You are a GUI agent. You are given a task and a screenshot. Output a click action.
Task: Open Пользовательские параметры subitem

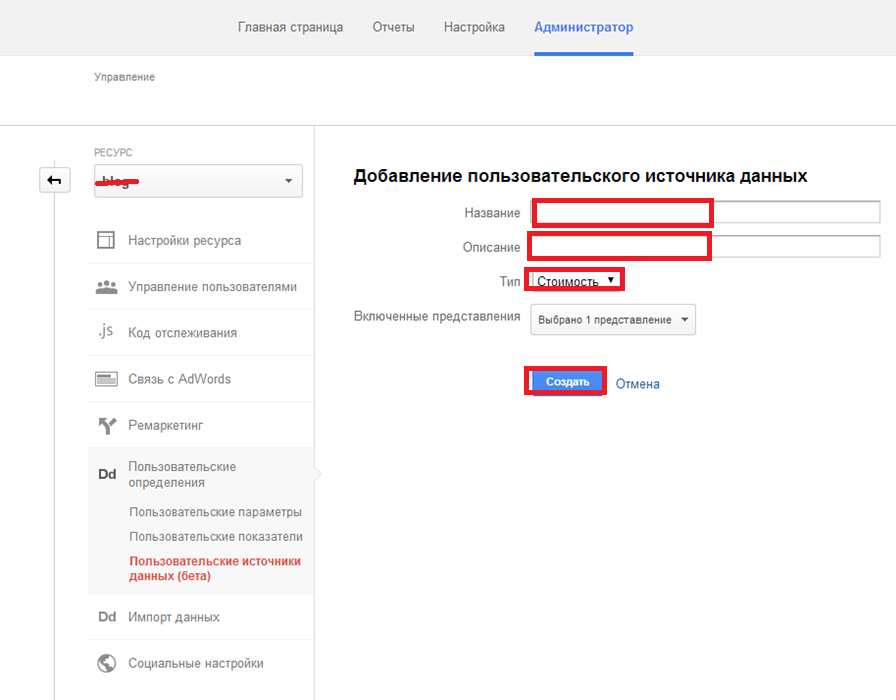215,512
